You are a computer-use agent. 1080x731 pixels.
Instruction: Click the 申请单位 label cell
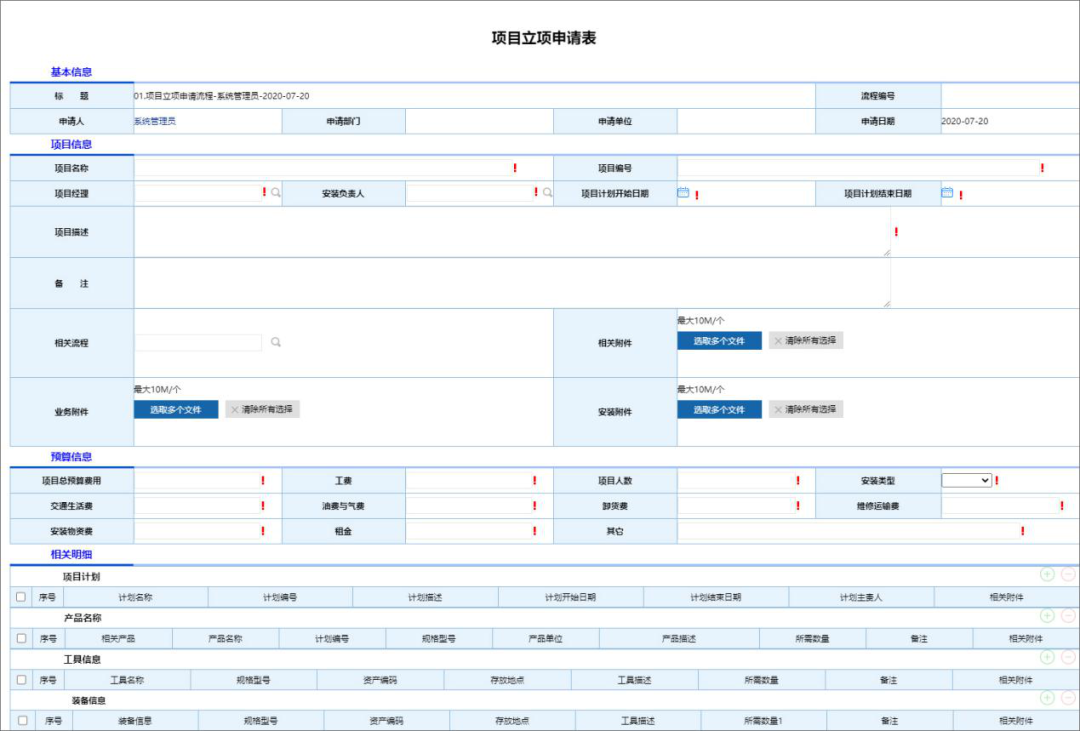pos(615,121)
